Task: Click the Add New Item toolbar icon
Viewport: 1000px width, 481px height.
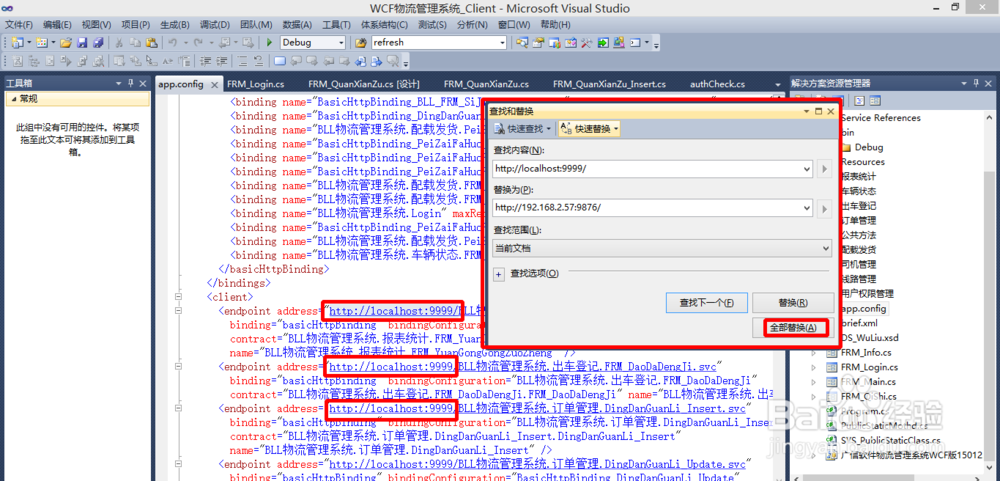Action: [41, 43]
